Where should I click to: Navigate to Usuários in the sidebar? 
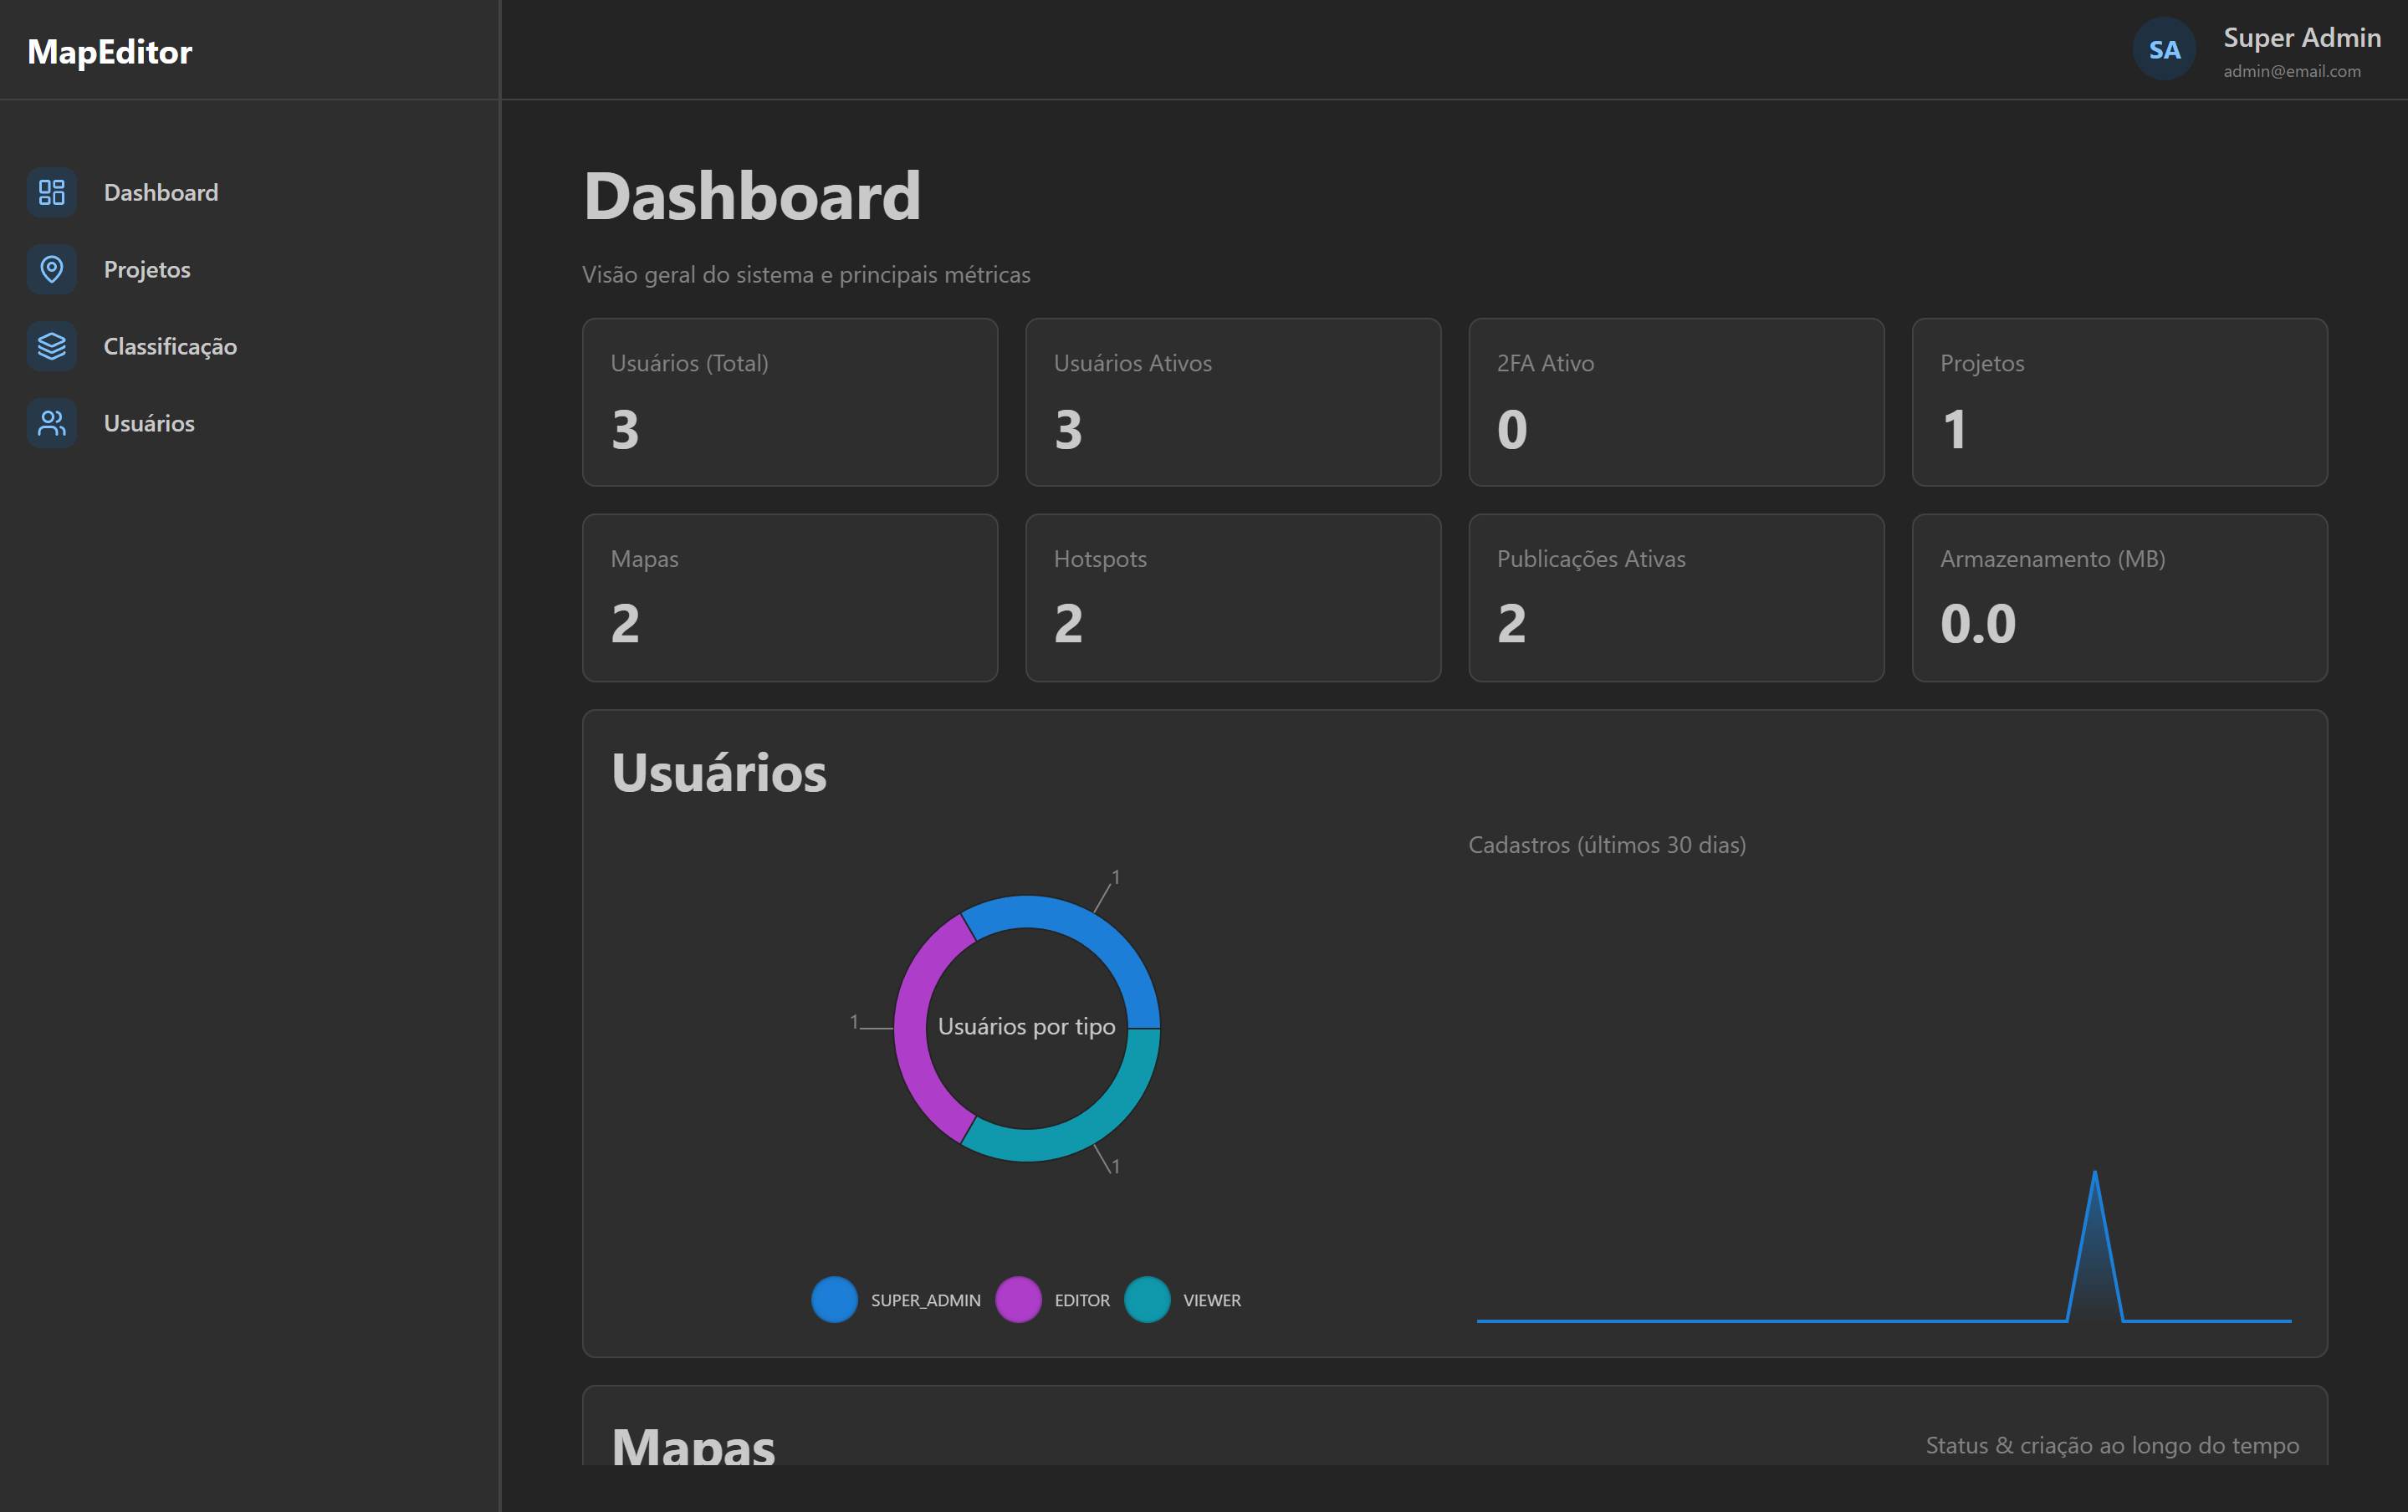149,423
